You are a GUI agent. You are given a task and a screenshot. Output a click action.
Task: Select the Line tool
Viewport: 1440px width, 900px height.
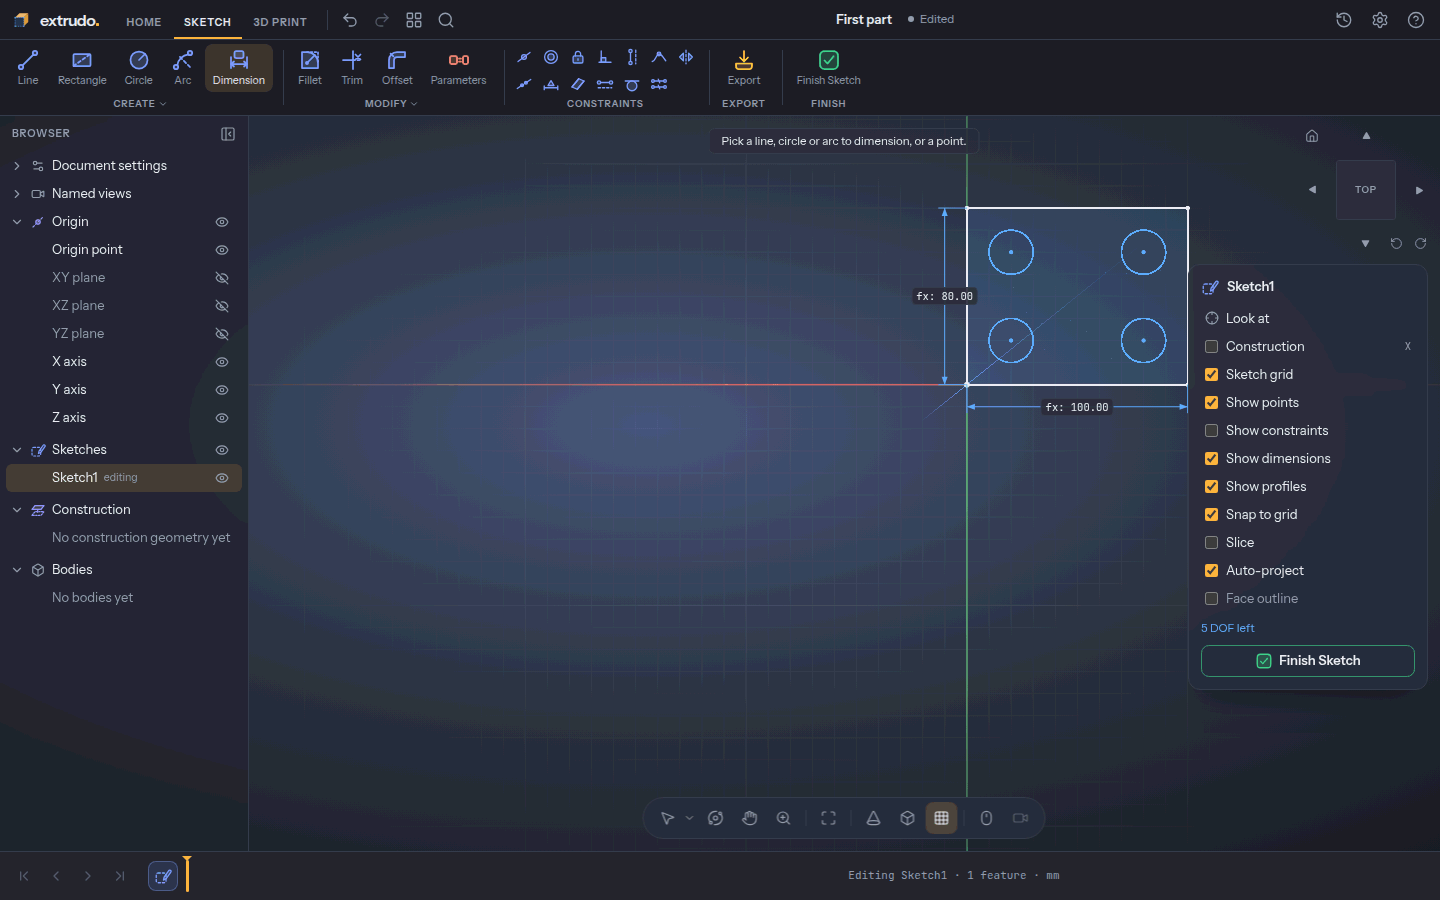28,68
